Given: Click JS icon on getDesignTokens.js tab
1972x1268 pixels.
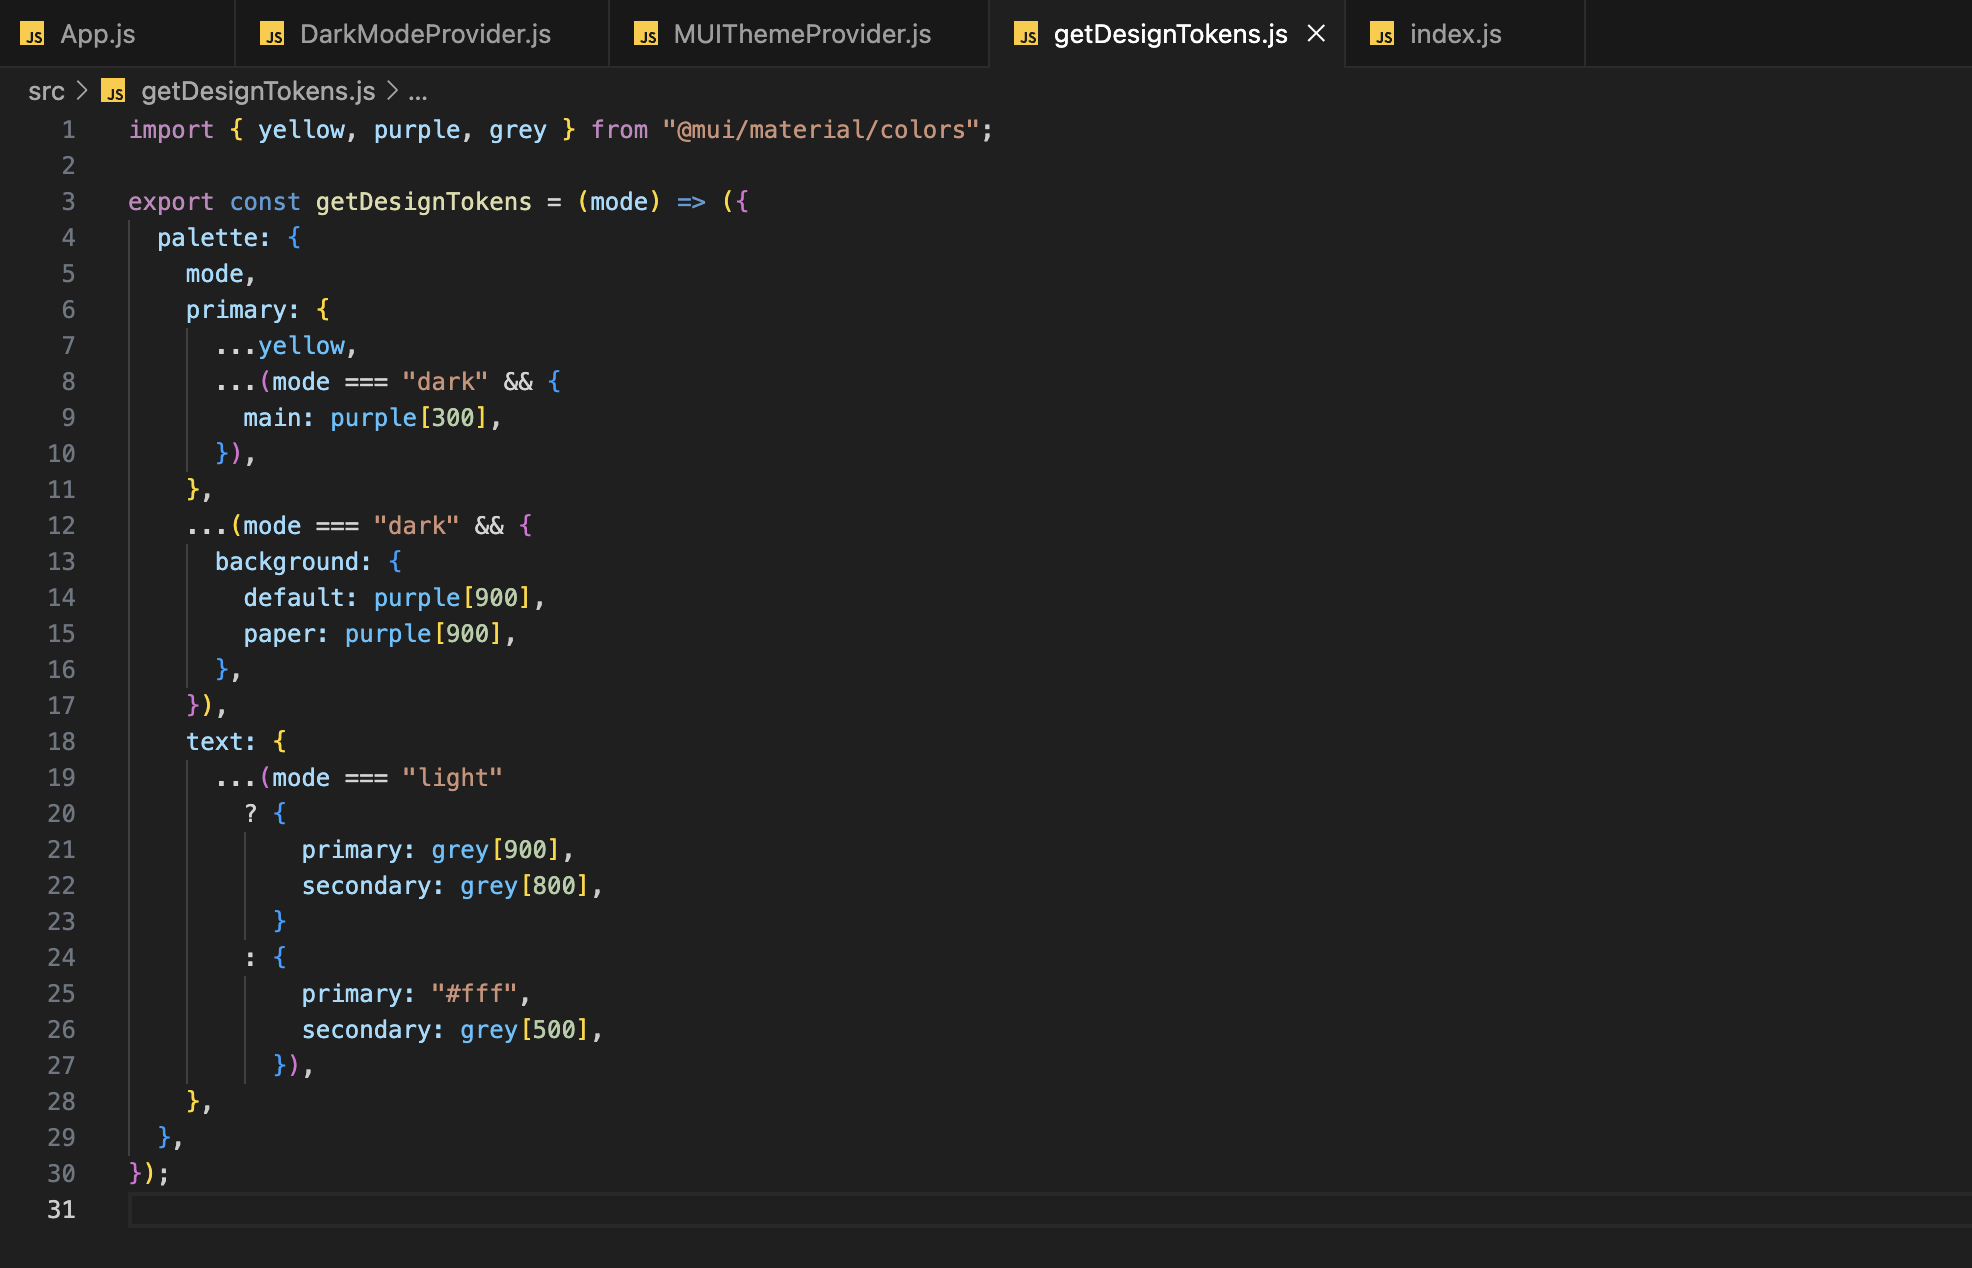Looking at the screenshot, I should click(x=1026, y=35).
